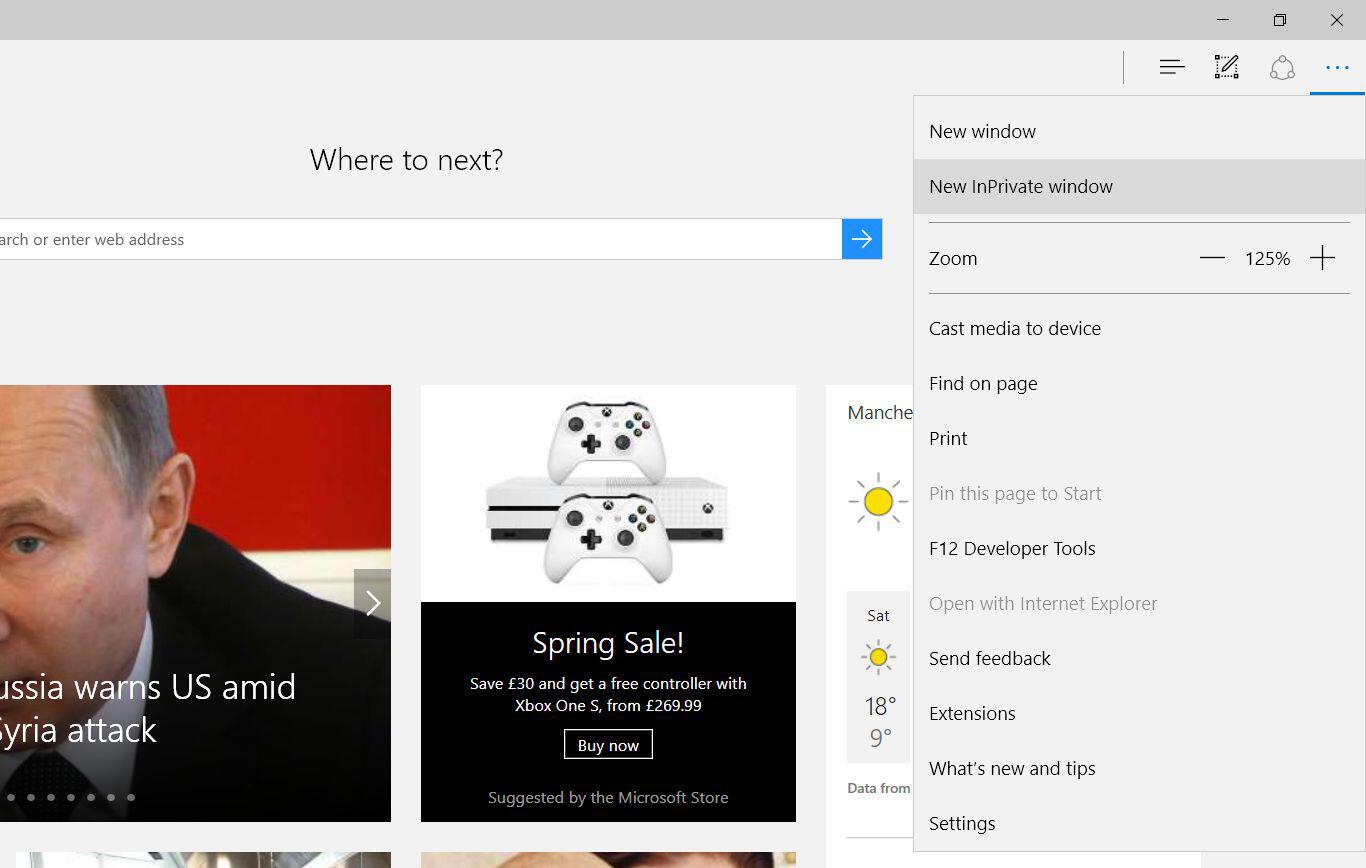Choose Print from the menu

point(1139,438)
